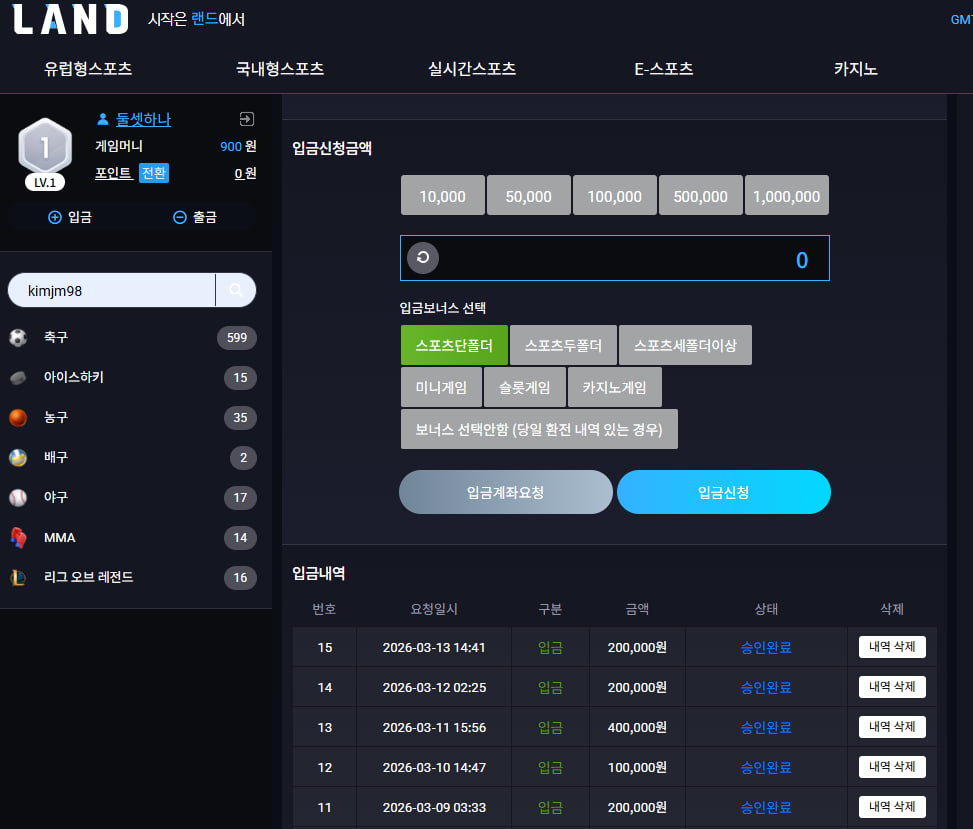Open the 유럽형스포츠 menu
Screen dimensions: 973x829
(x=88, y=69)
